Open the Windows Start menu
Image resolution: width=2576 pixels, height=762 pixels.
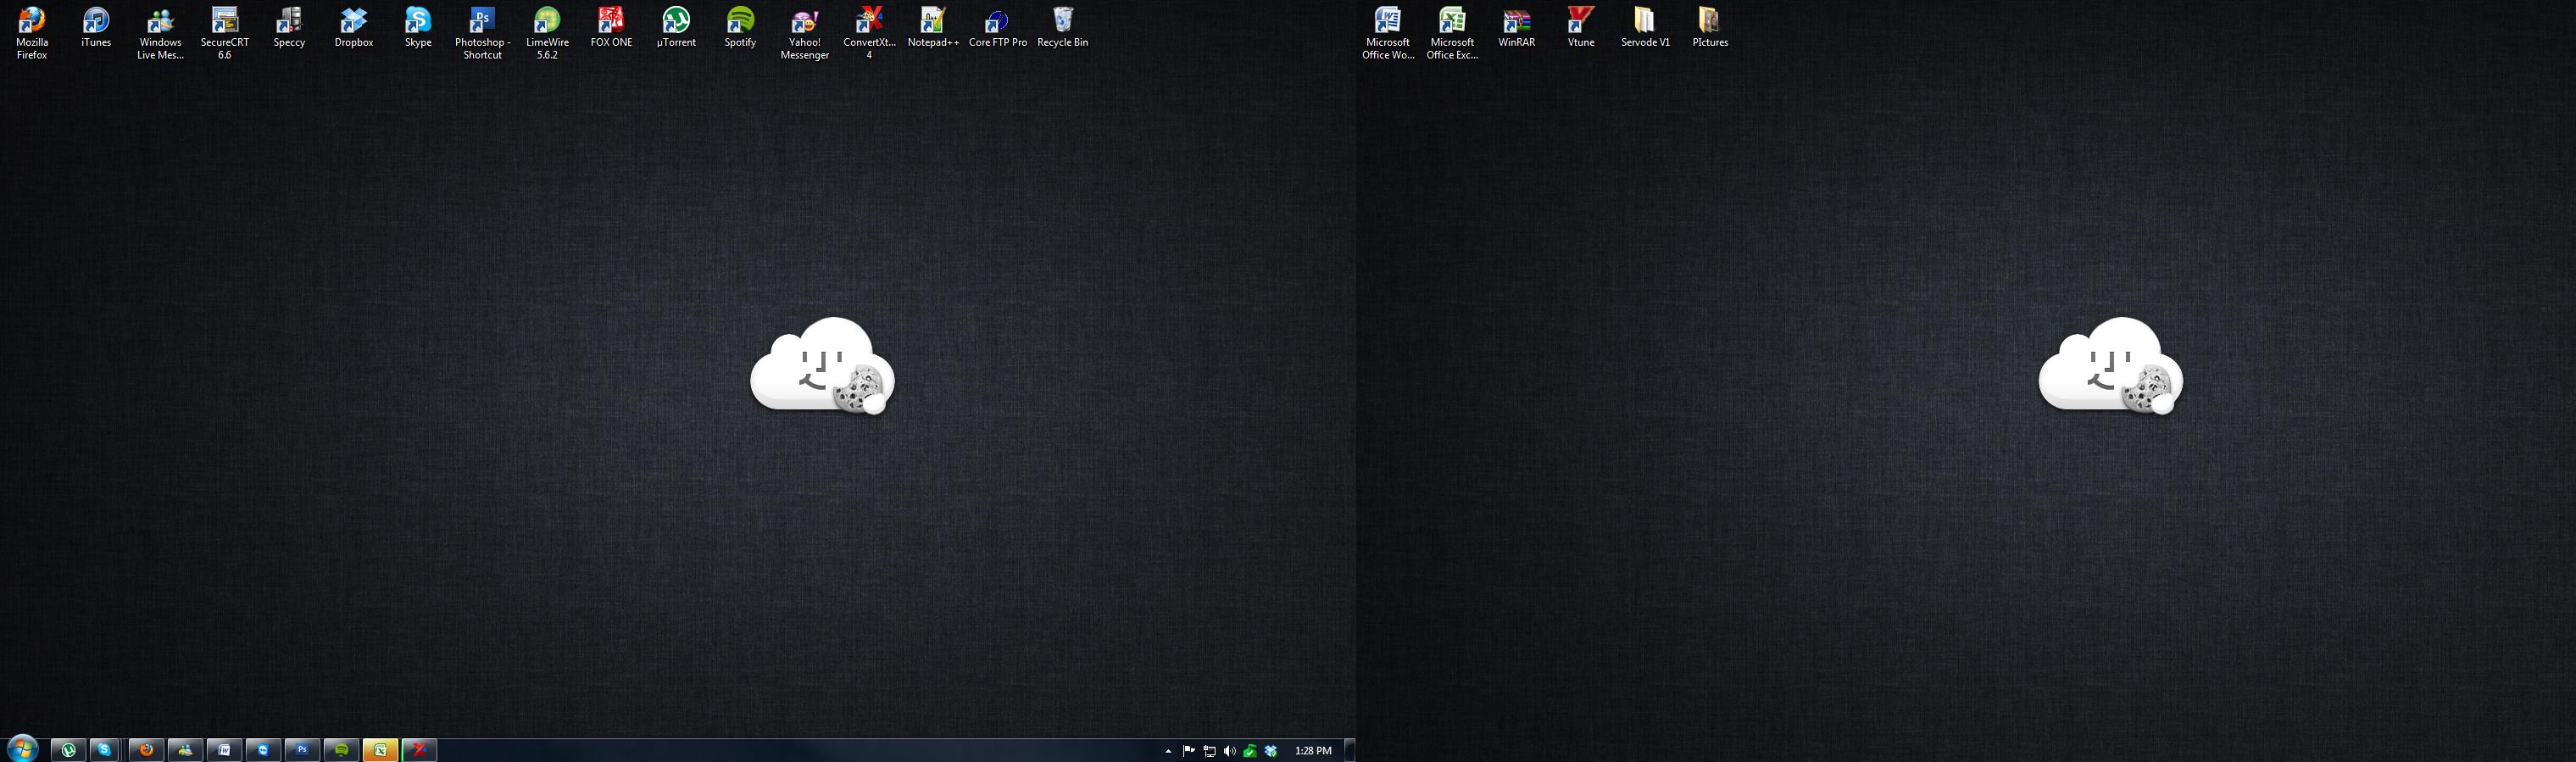(x=22, y=749)
